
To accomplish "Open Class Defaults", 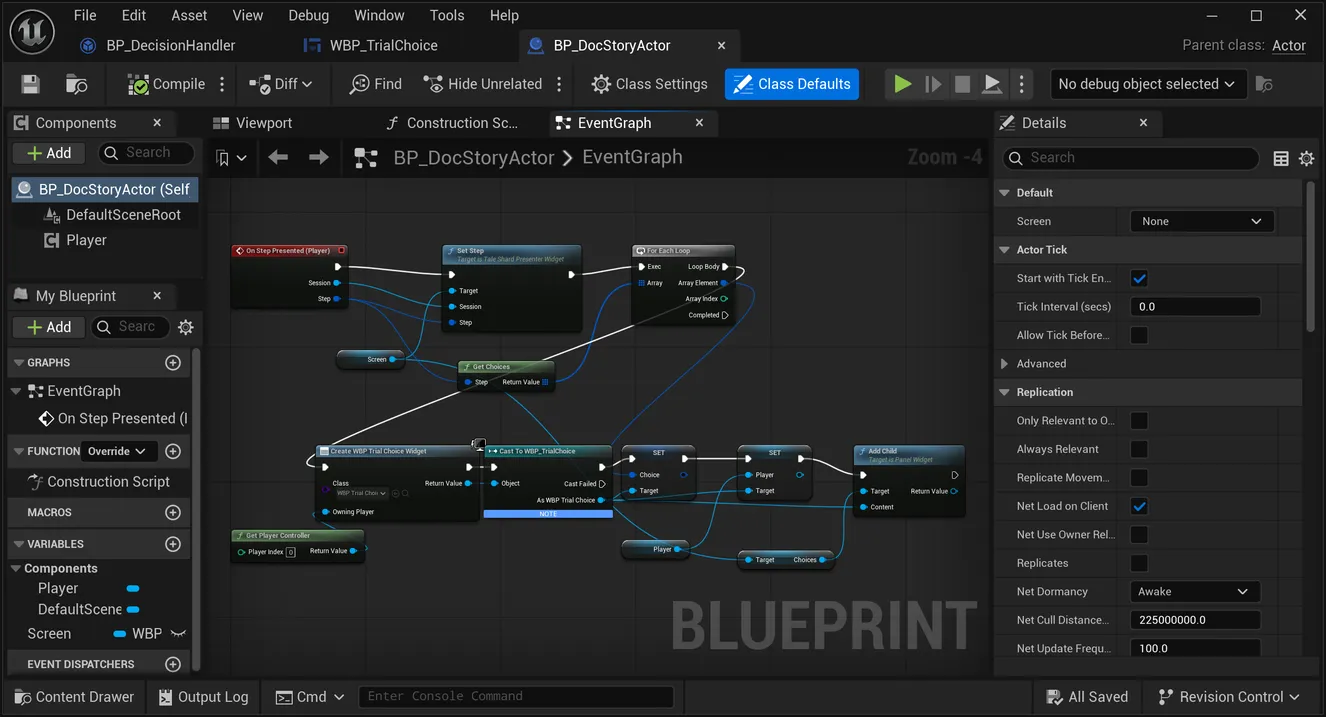I will point(792,84).
